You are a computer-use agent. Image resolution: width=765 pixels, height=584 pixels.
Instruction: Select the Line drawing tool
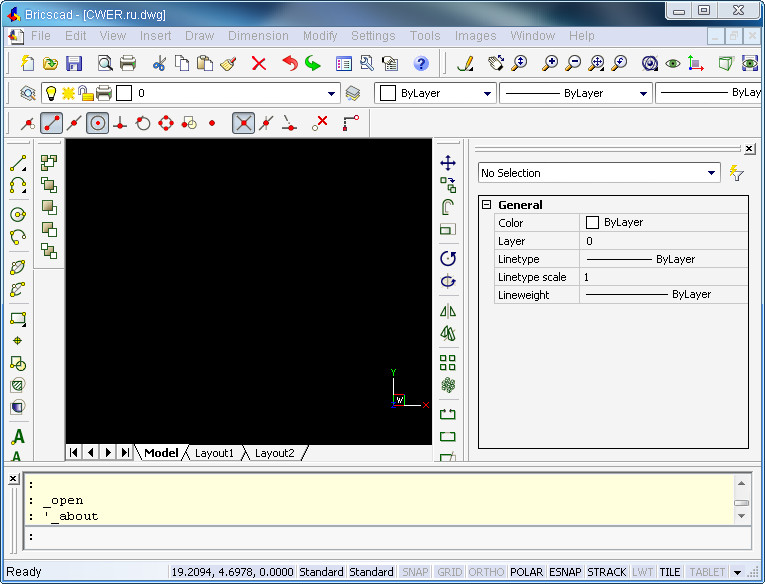[18, 164]
